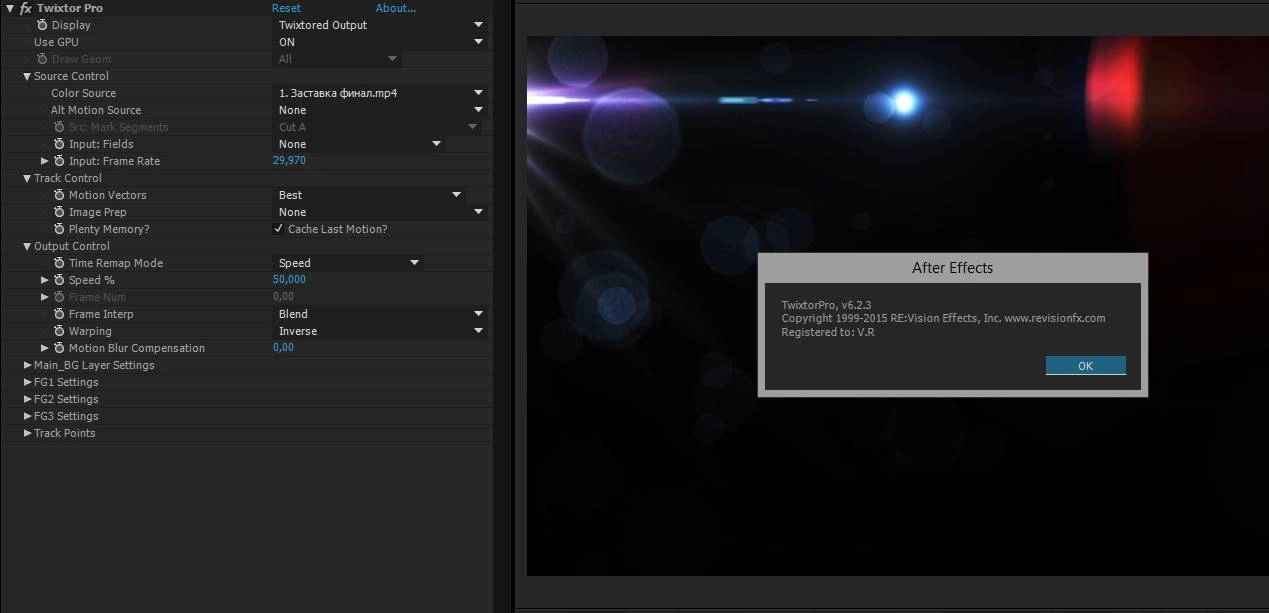
Task: Collapse the Source Control section
Action: 27,76
